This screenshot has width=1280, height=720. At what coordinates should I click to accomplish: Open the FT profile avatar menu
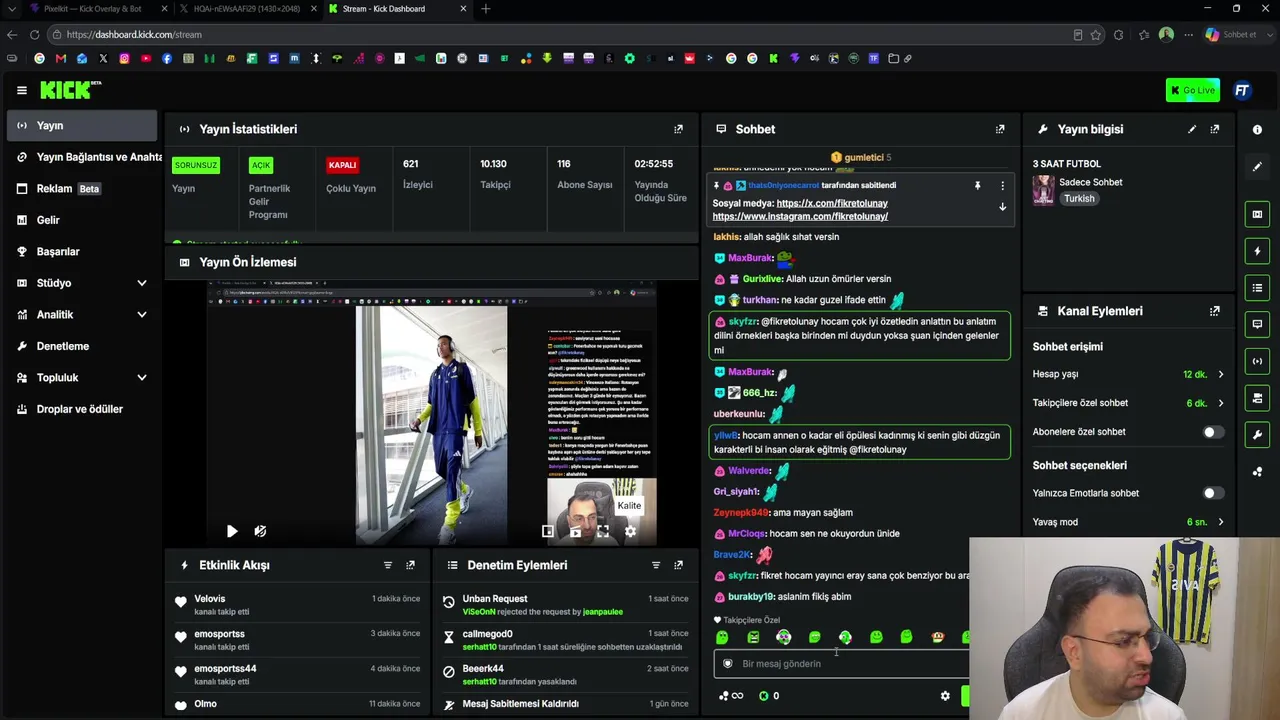coord(1242,90)
